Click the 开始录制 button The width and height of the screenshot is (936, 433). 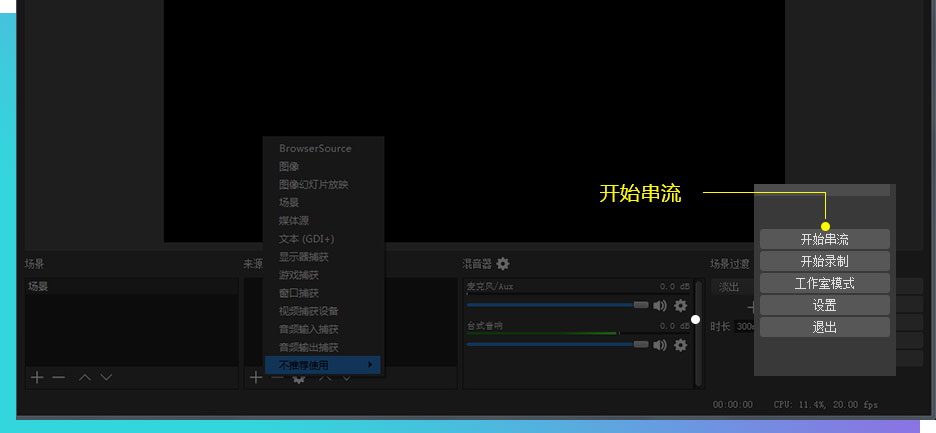824,261
